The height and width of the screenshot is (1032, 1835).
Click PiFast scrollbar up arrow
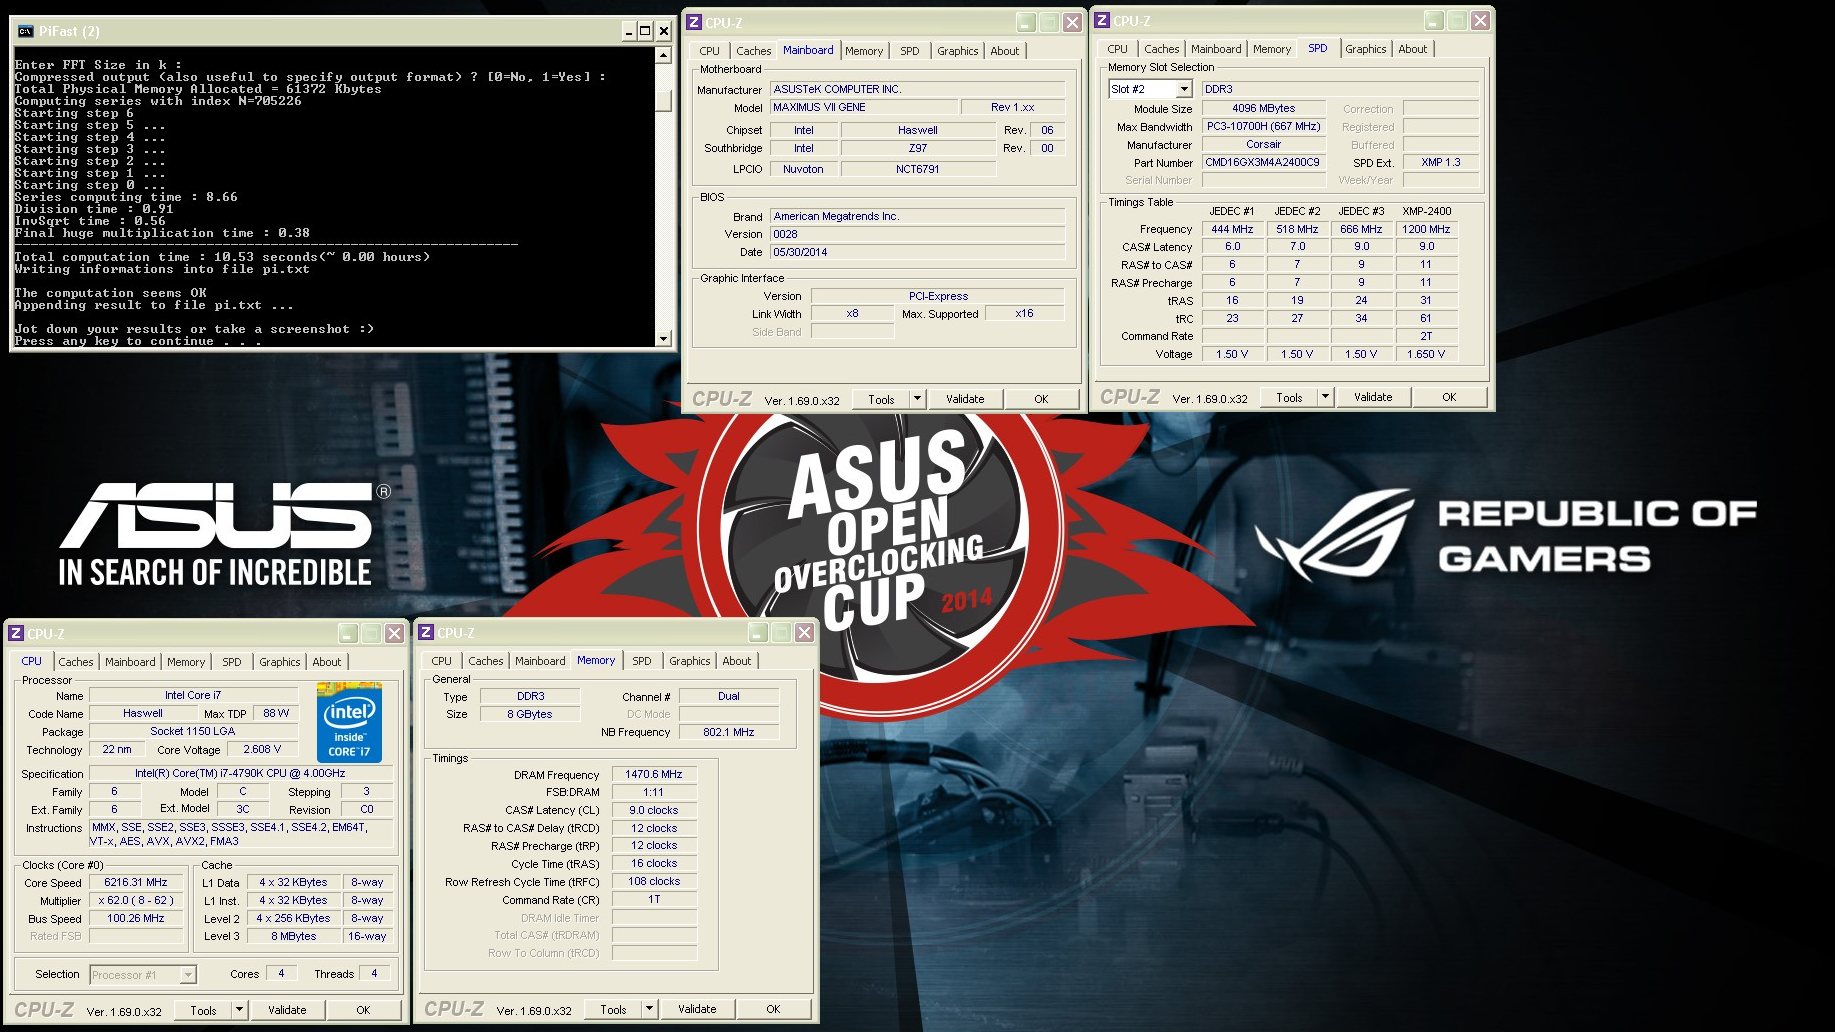click(x=664, y=56)
